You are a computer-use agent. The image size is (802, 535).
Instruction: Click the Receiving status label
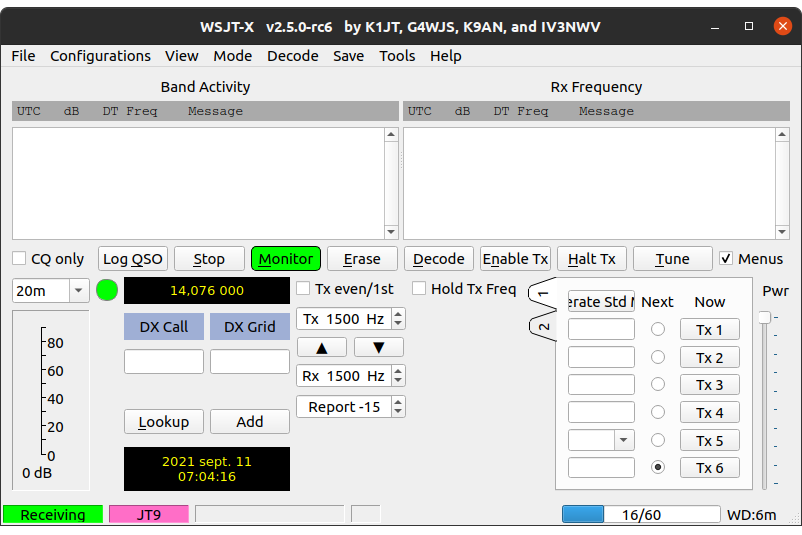point(53,514)
